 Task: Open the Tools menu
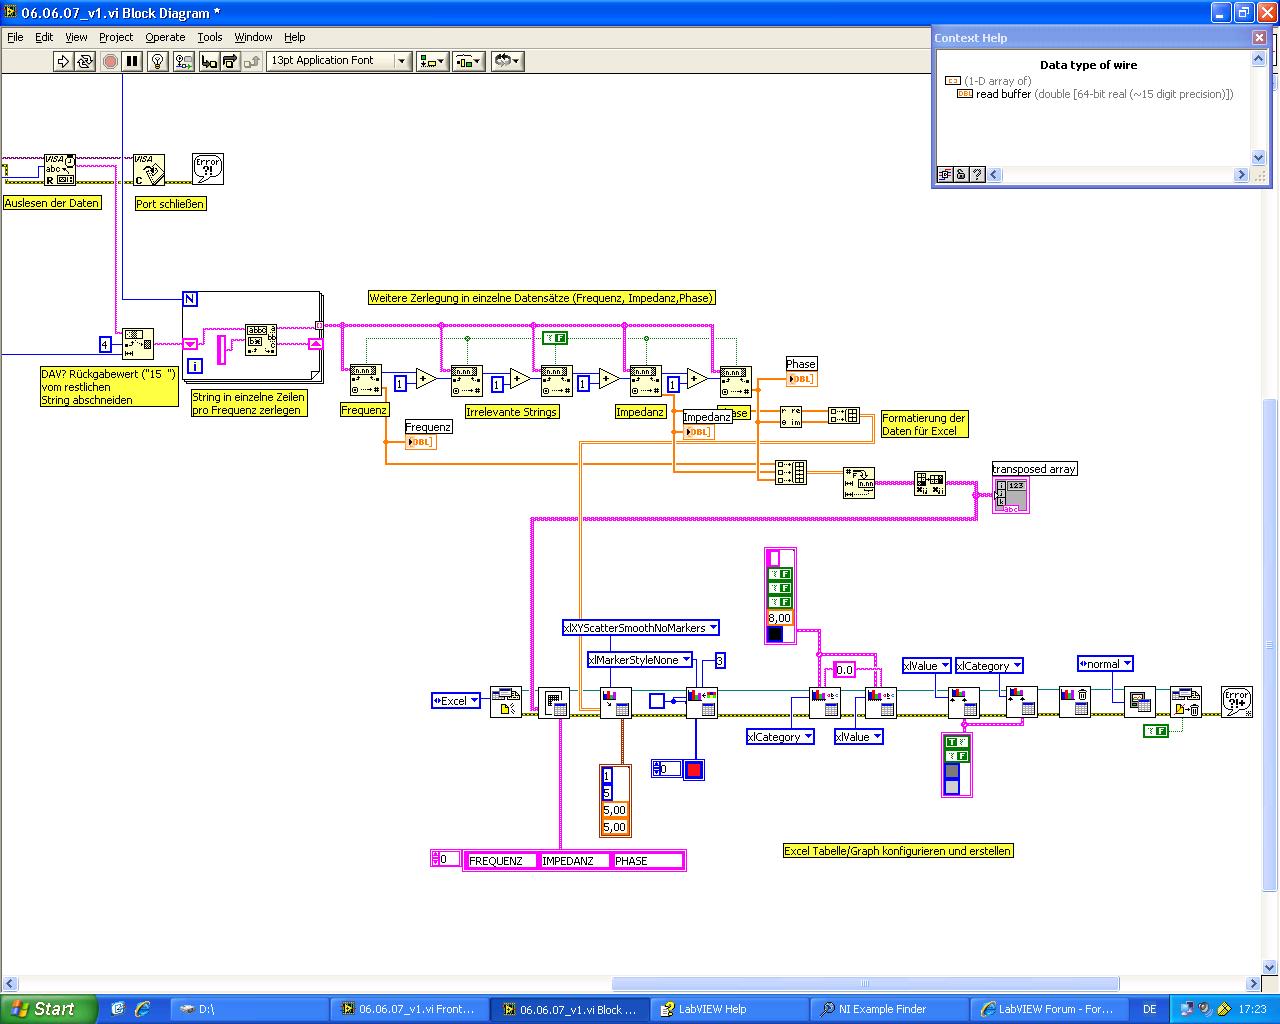(x=210, y=37)
